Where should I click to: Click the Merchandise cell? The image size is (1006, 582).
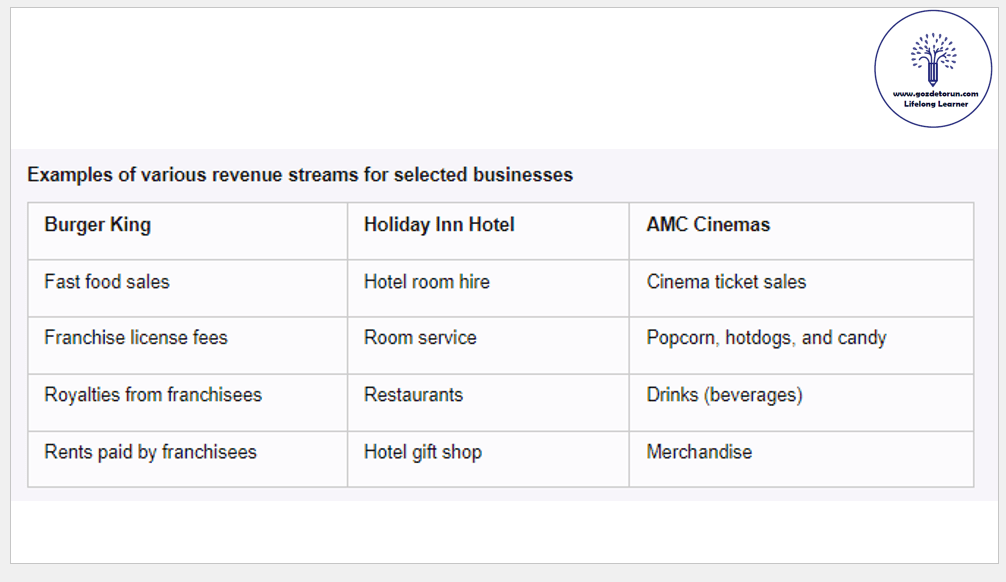[x=699, y=452]
